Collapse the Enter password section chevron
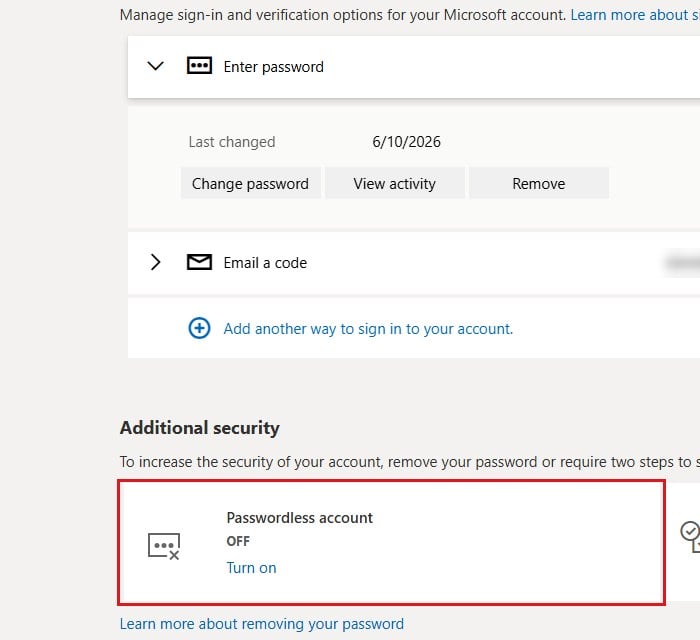Screen dimensions: 700x640 (x=155, y=66)
